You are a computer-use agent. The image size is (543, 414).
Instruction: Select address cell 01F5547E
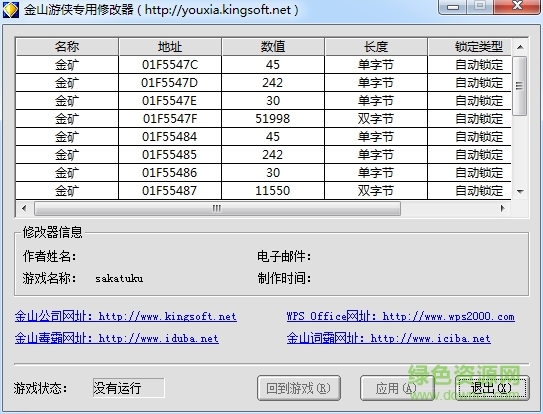pyautogui.click(x=170, y=101)
